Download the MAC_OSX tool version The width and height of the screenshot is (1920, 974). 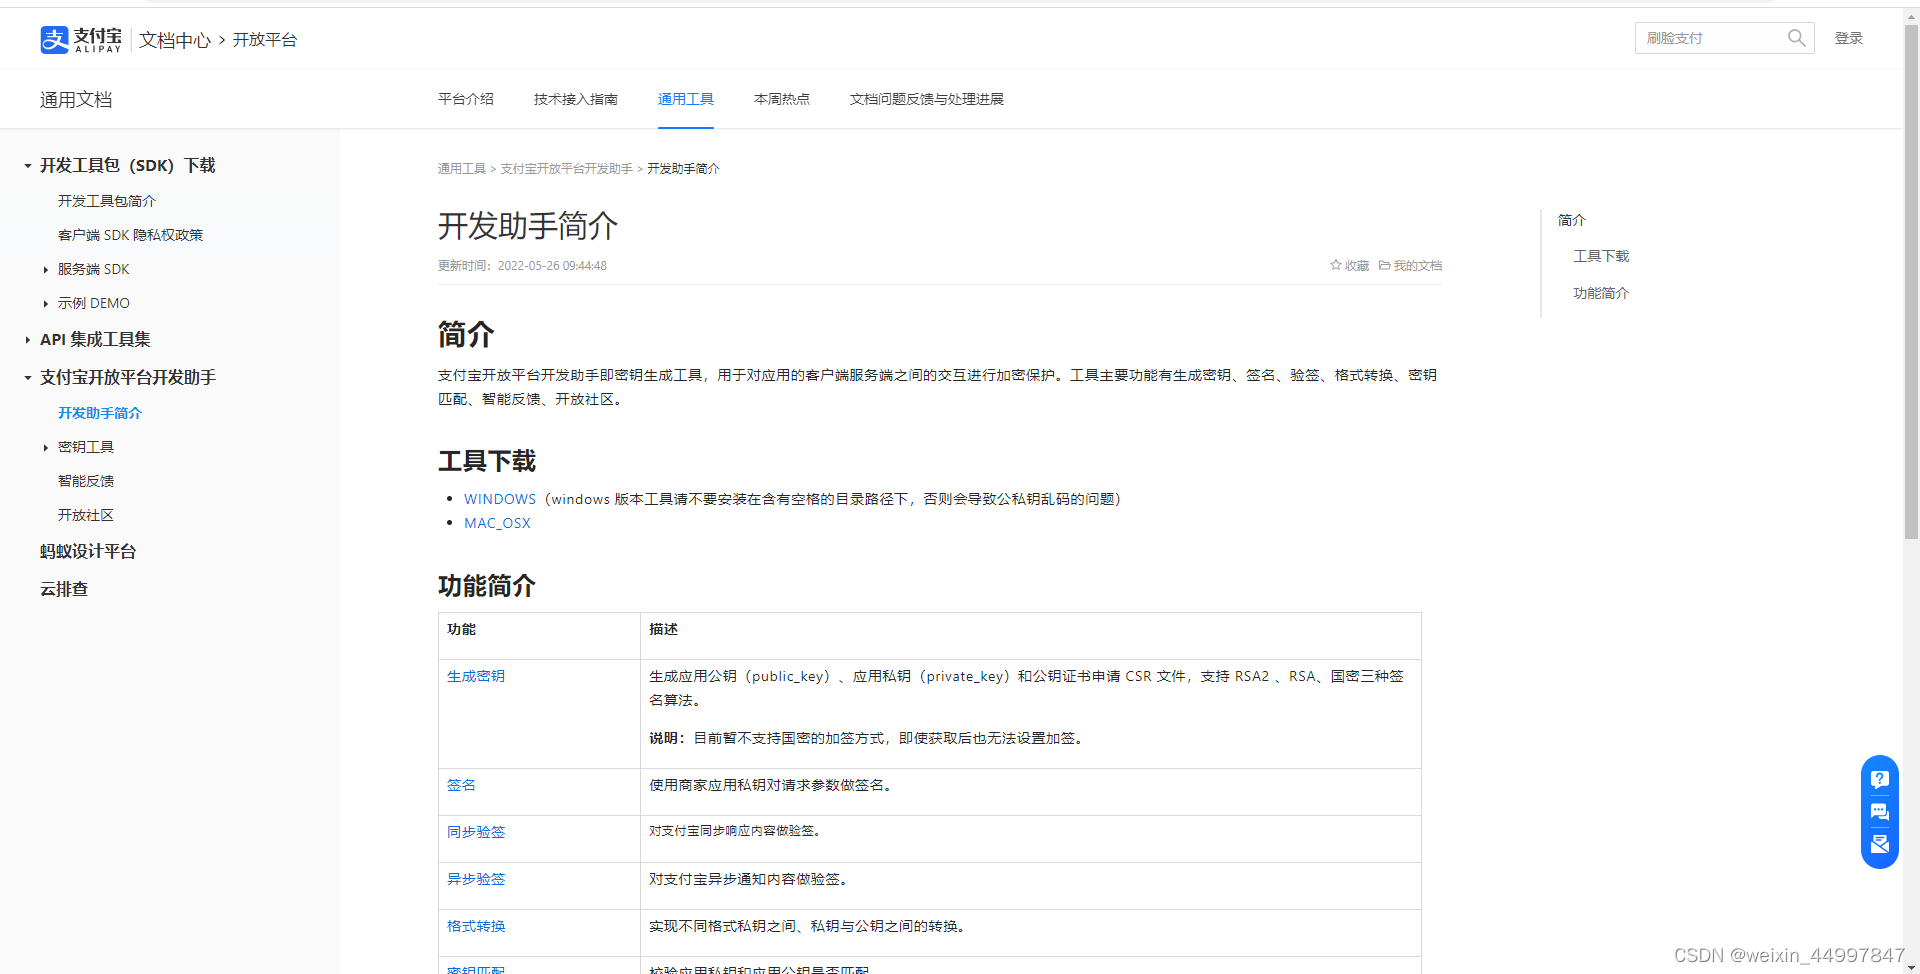tap(497, 523)
